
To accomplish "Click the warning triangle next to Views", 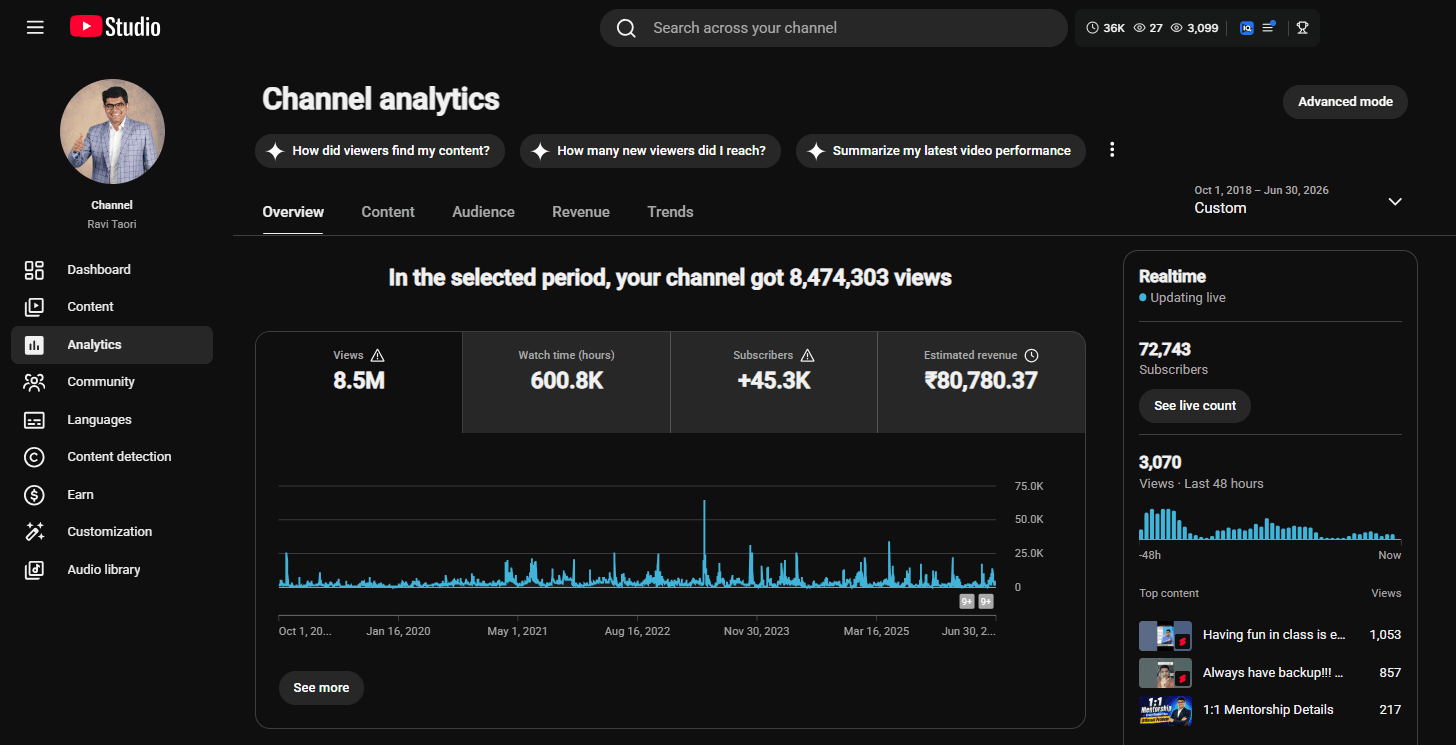I will tap(377, 355).
